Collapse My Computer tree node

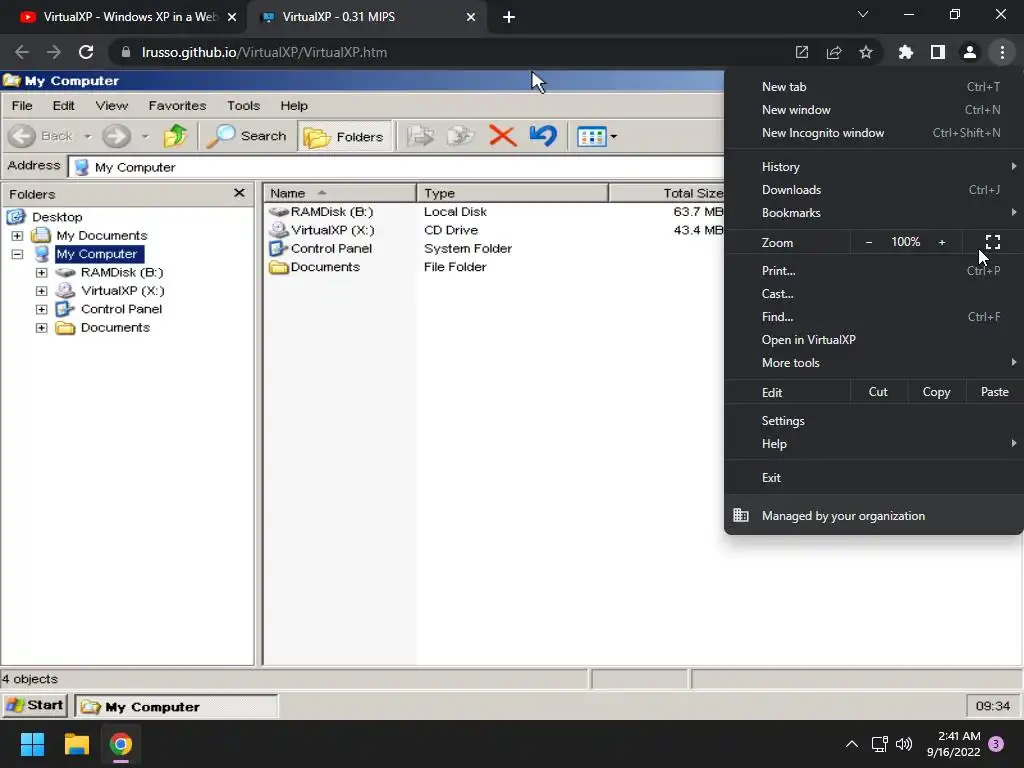[18, 254]
